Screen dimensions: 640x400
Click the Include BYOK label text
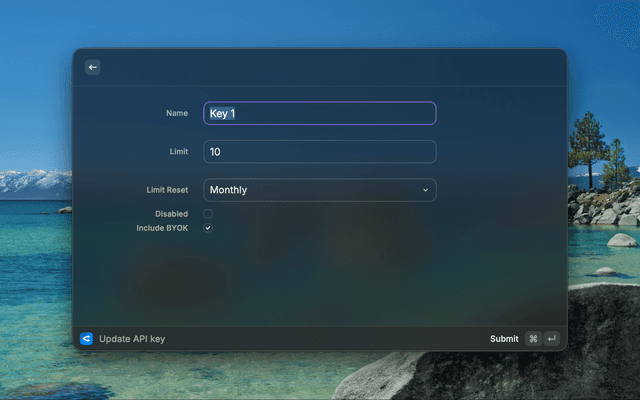(162, 228)
